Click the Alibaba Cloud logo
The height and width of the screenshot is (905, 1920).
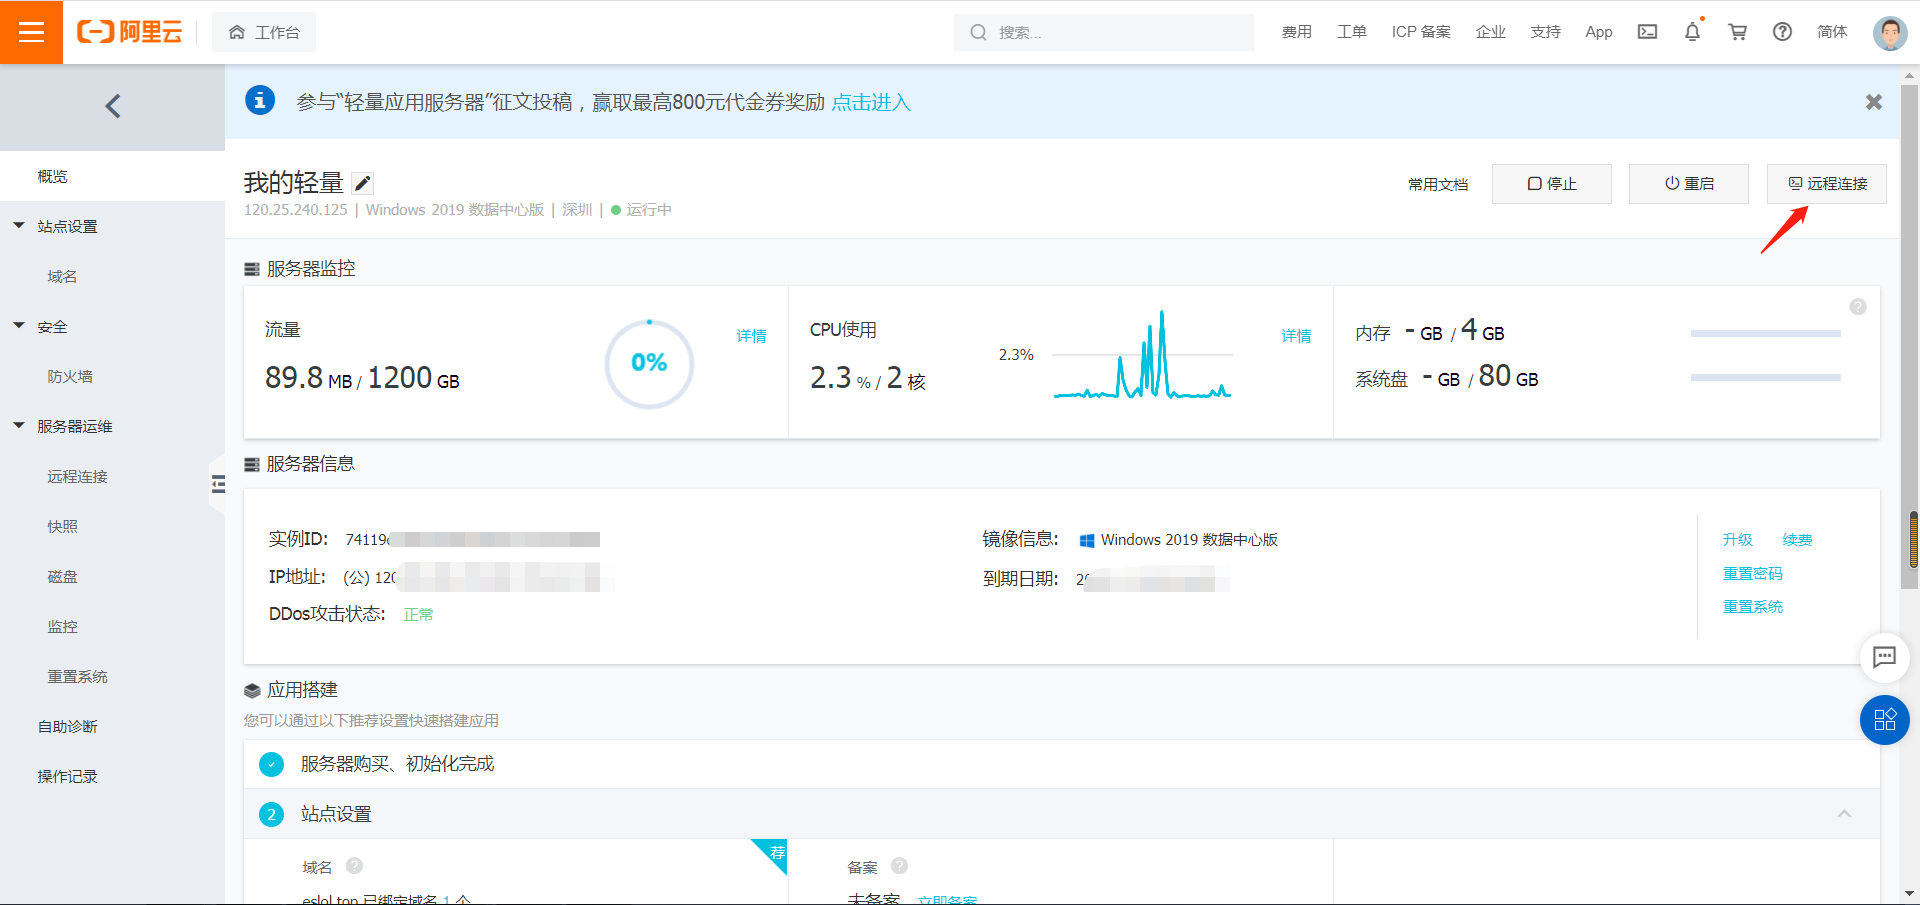(x=130, y=32)
